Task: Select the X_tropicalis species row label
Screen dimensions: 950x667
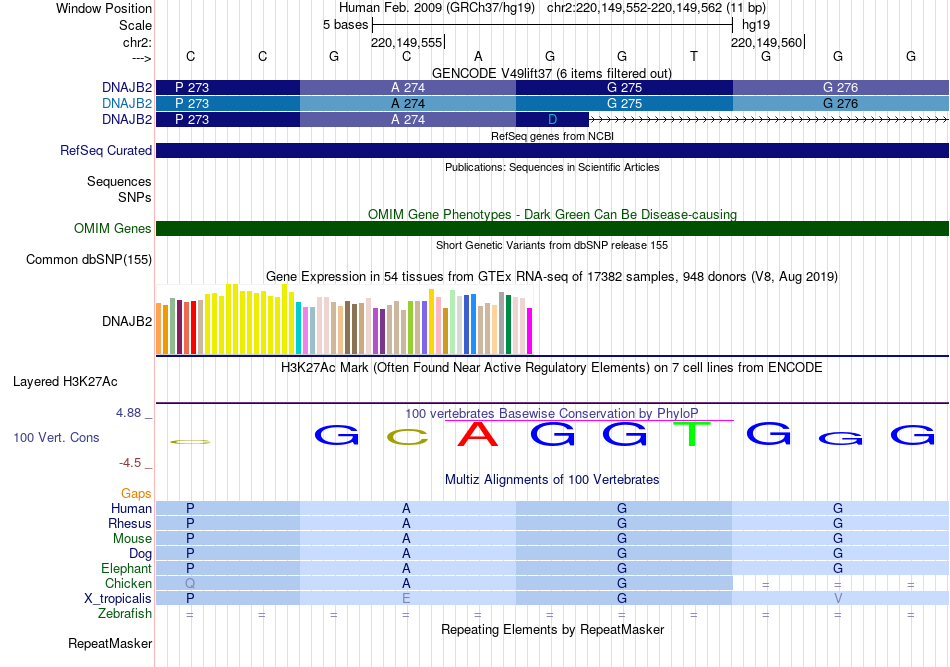Action: click(118, 599)
